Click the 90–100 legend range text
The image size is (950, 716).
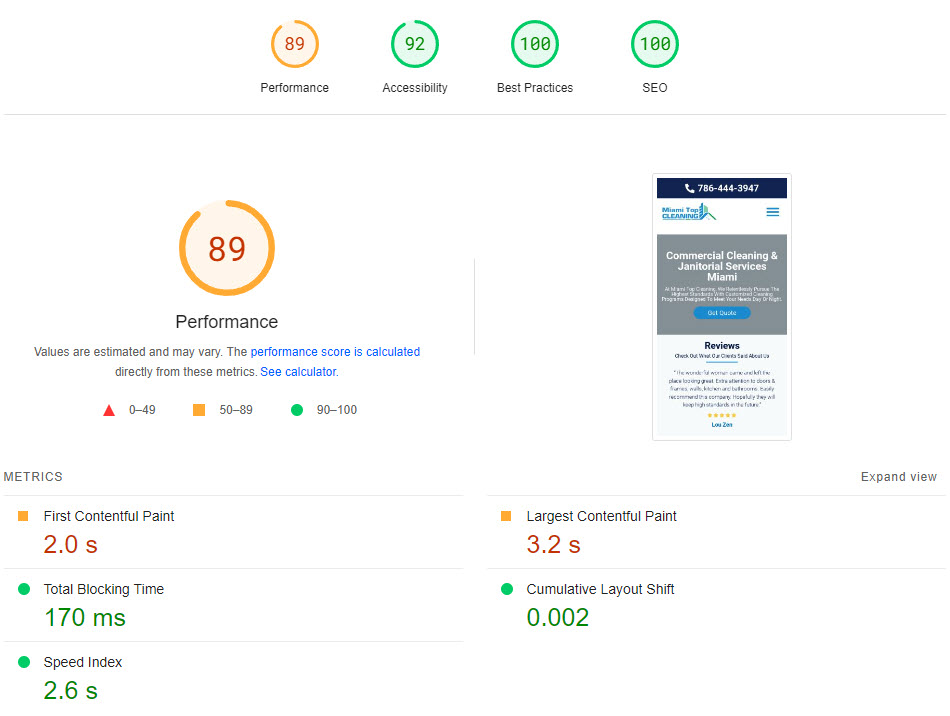point(337,410)
